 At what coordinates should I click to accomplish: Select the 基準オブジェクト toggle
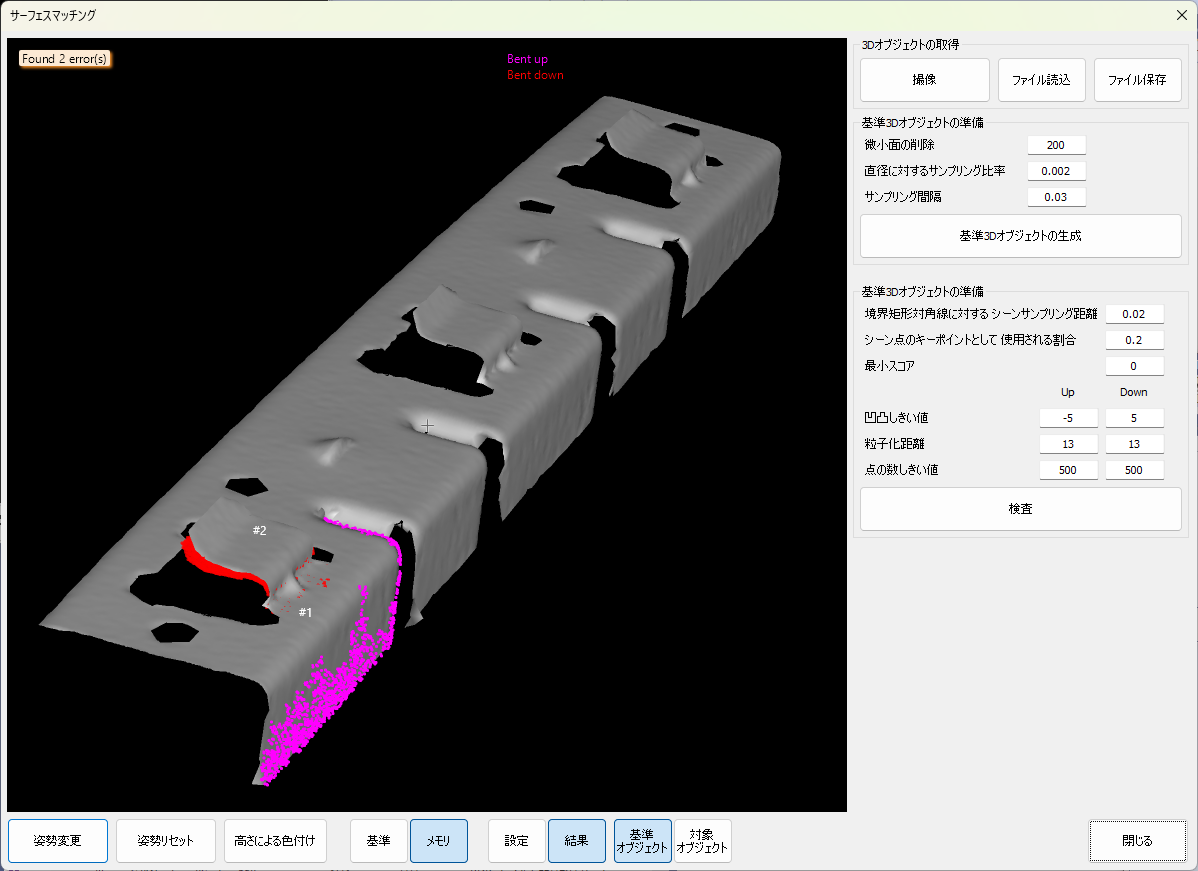(642, 841)
